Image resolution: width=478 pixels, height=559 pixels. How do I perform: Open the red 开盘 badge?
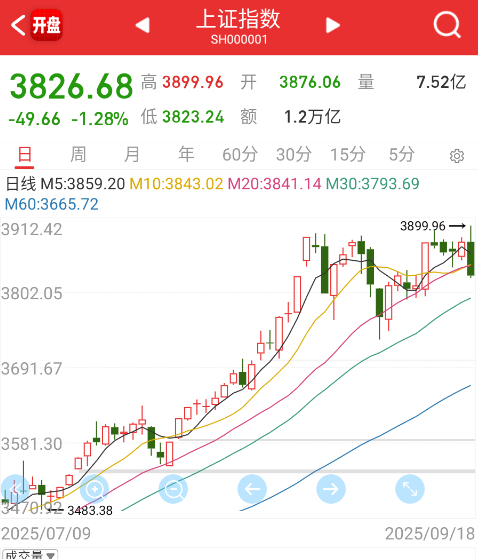coord(47,25)
